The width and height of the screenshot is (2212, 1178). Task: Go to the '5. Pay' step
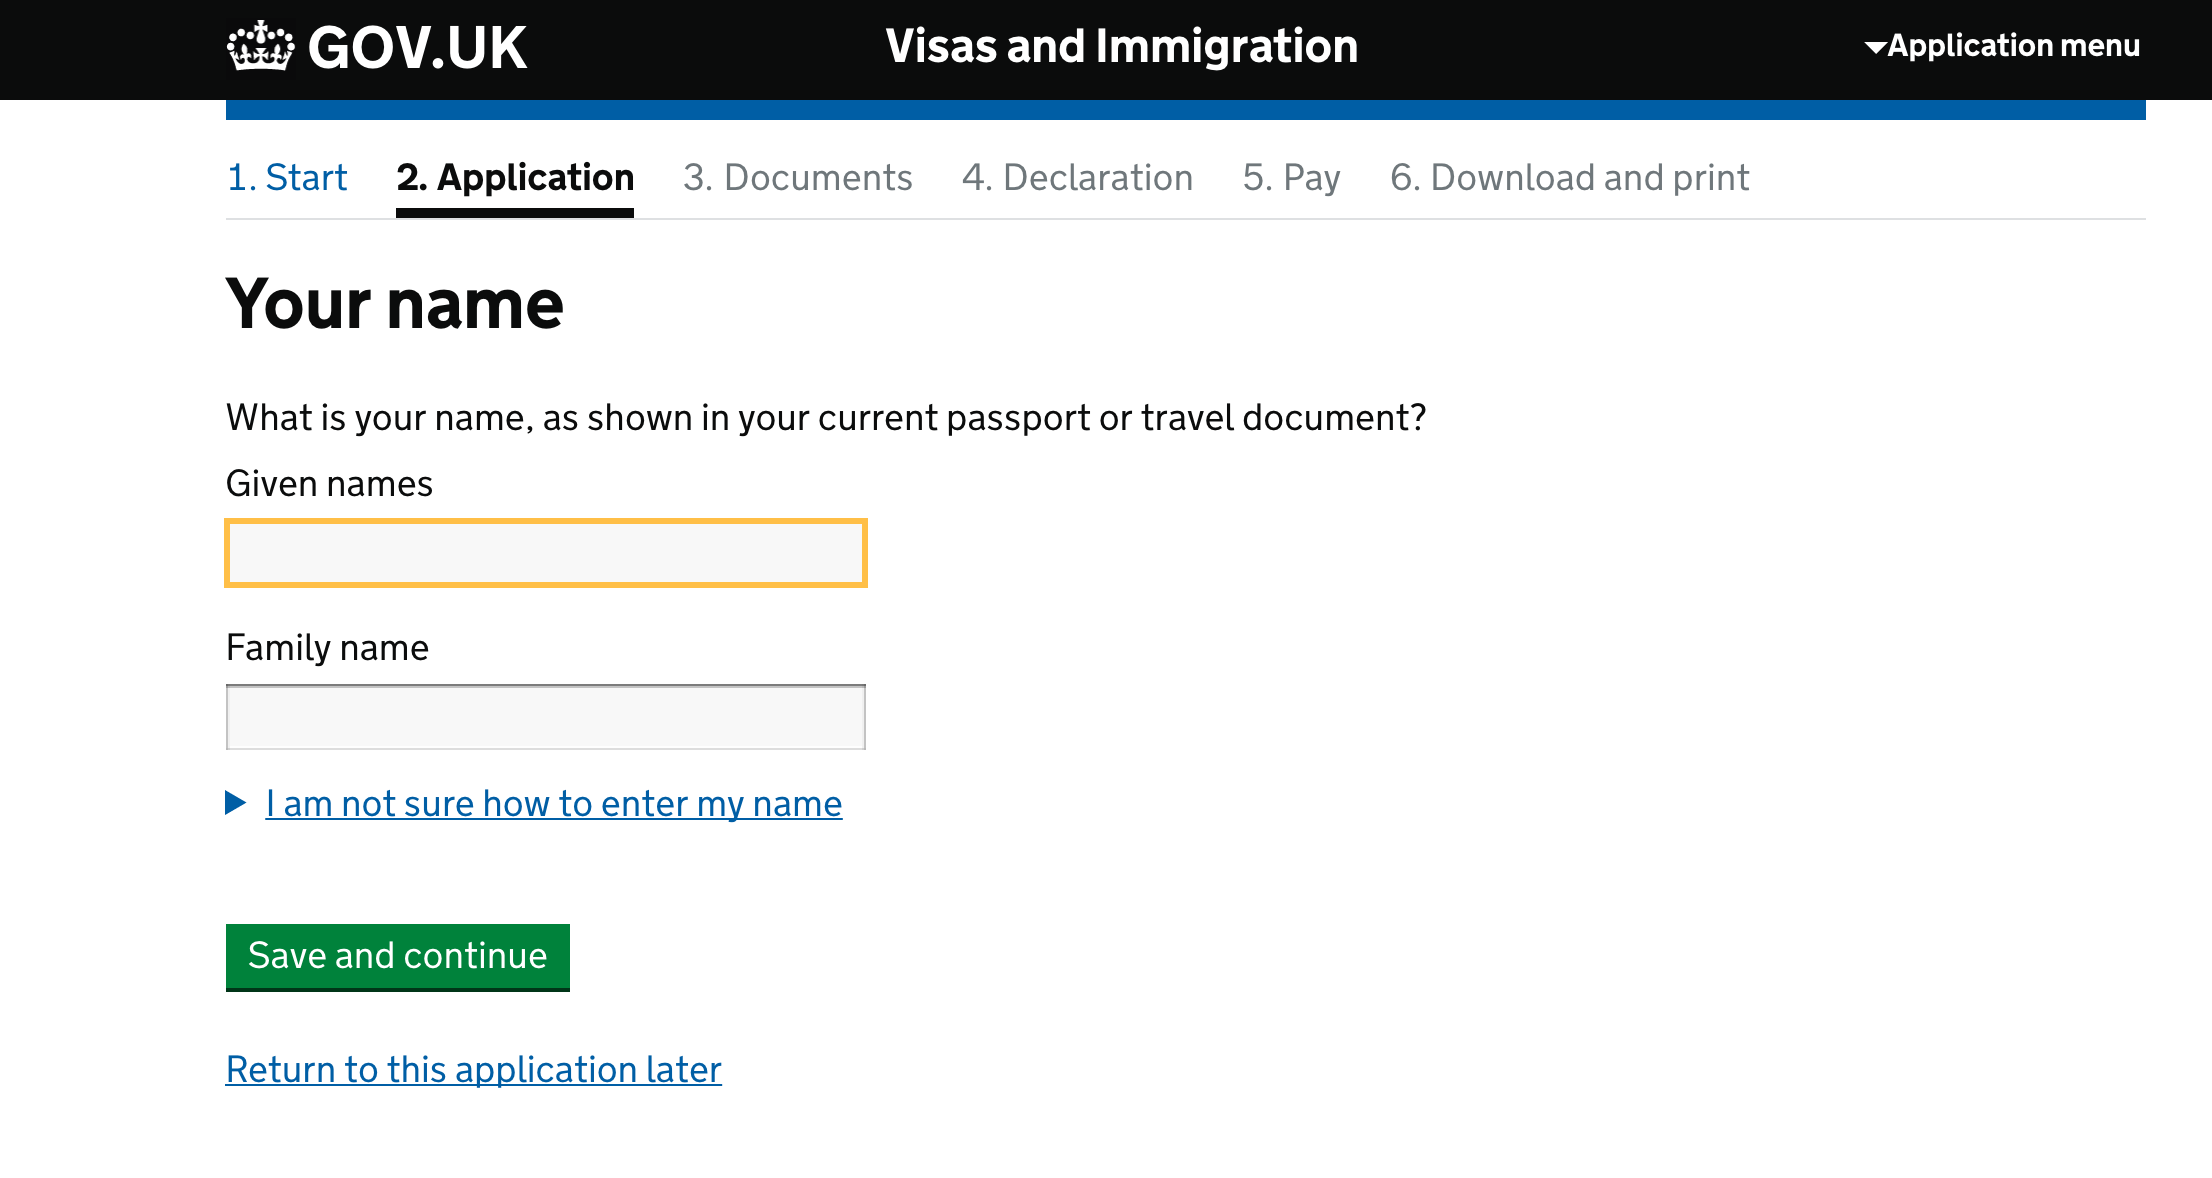coord(1291,177)
